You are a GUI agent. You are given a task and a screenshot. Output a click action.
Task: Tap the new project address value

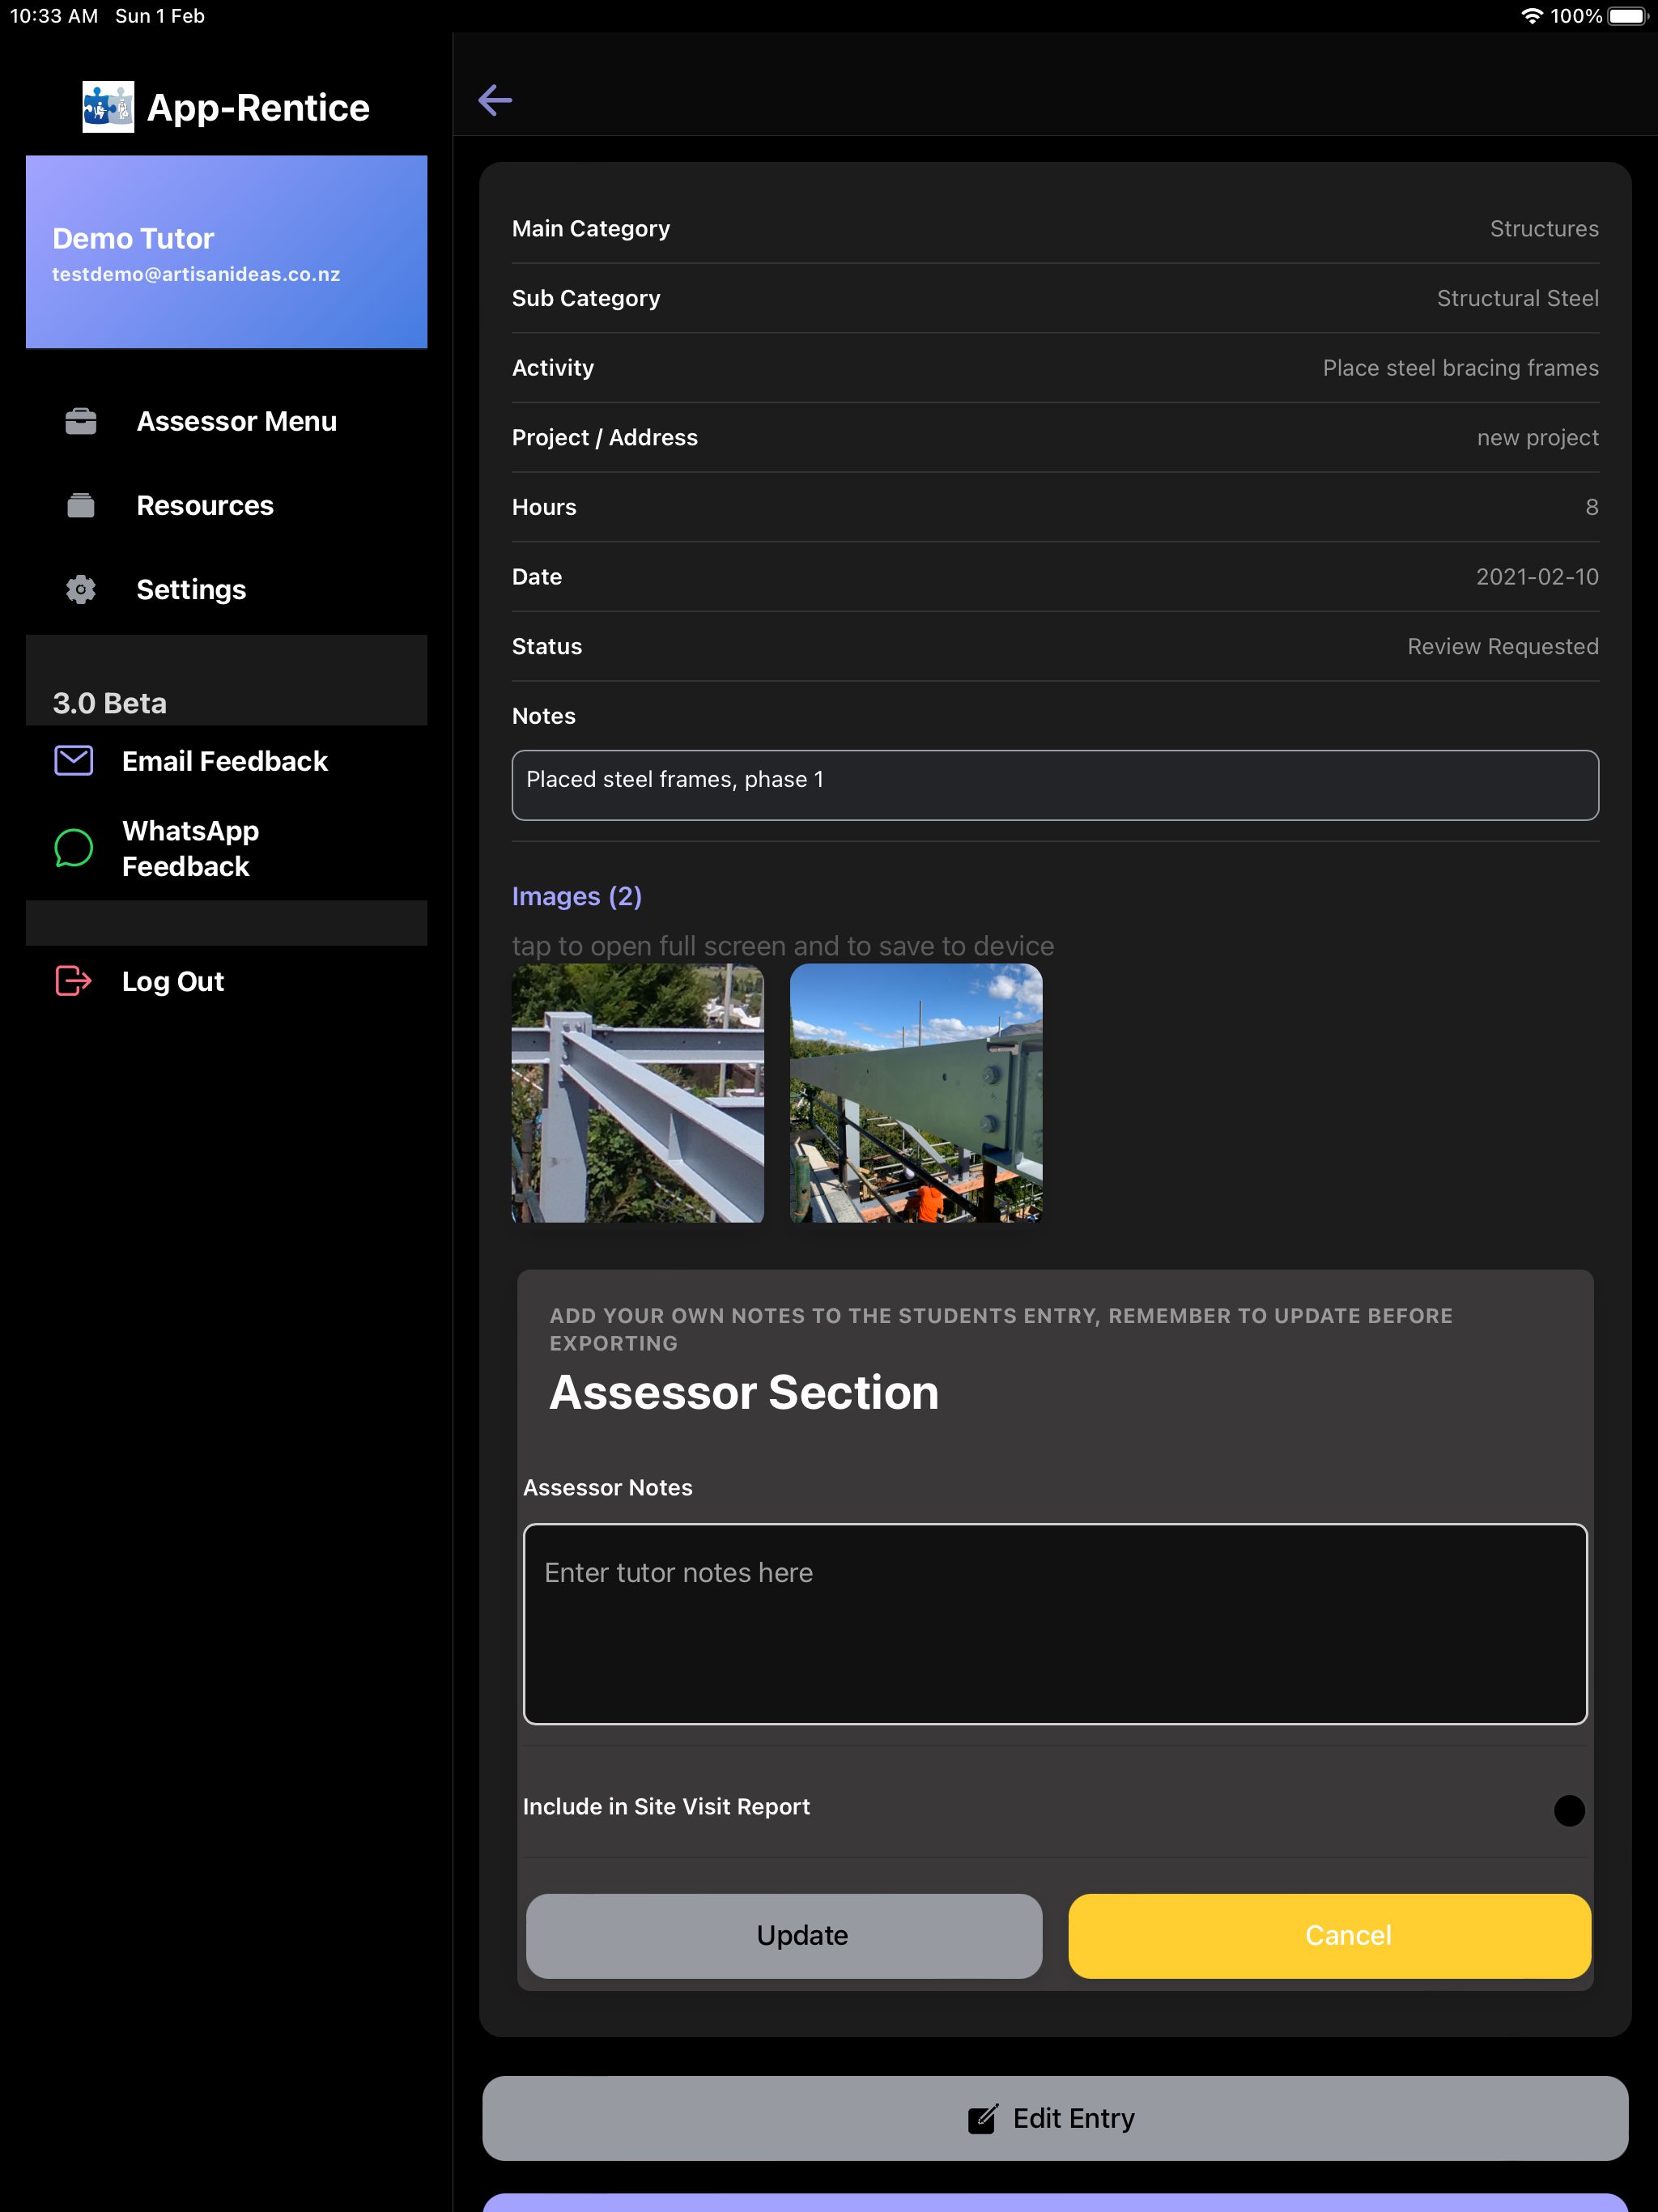(1537, 438)
